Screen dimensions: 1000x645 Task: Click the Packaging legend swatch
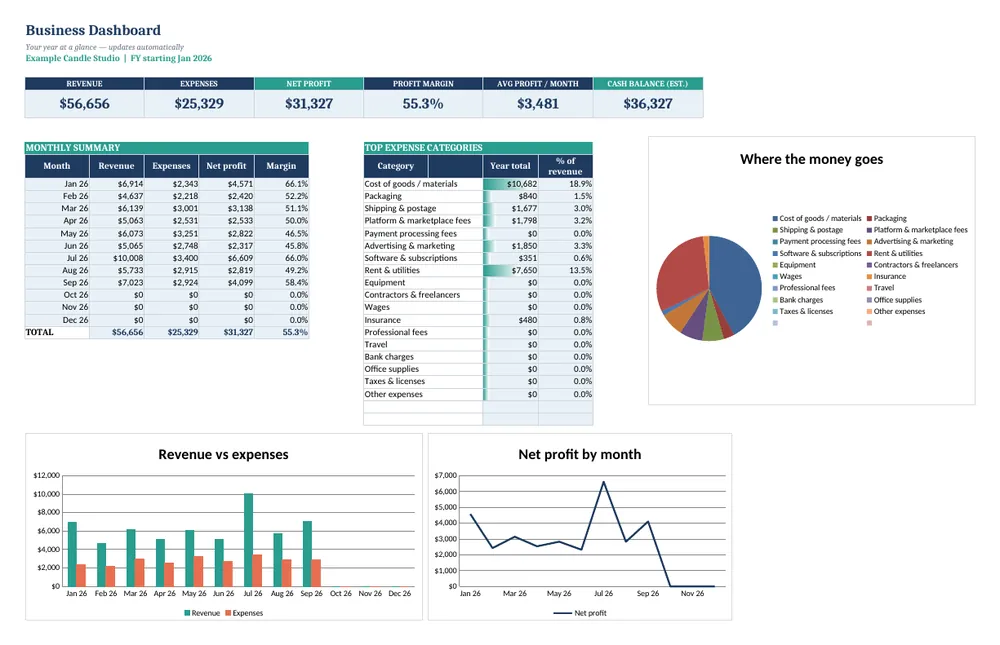click(869, 218)
